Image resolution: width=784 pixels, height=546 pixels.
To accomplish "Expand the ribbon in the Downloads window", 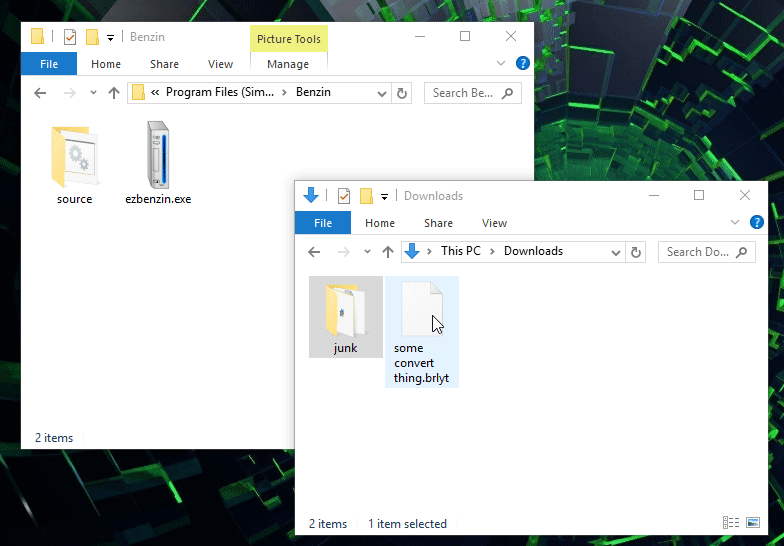I will pos(734,222).
